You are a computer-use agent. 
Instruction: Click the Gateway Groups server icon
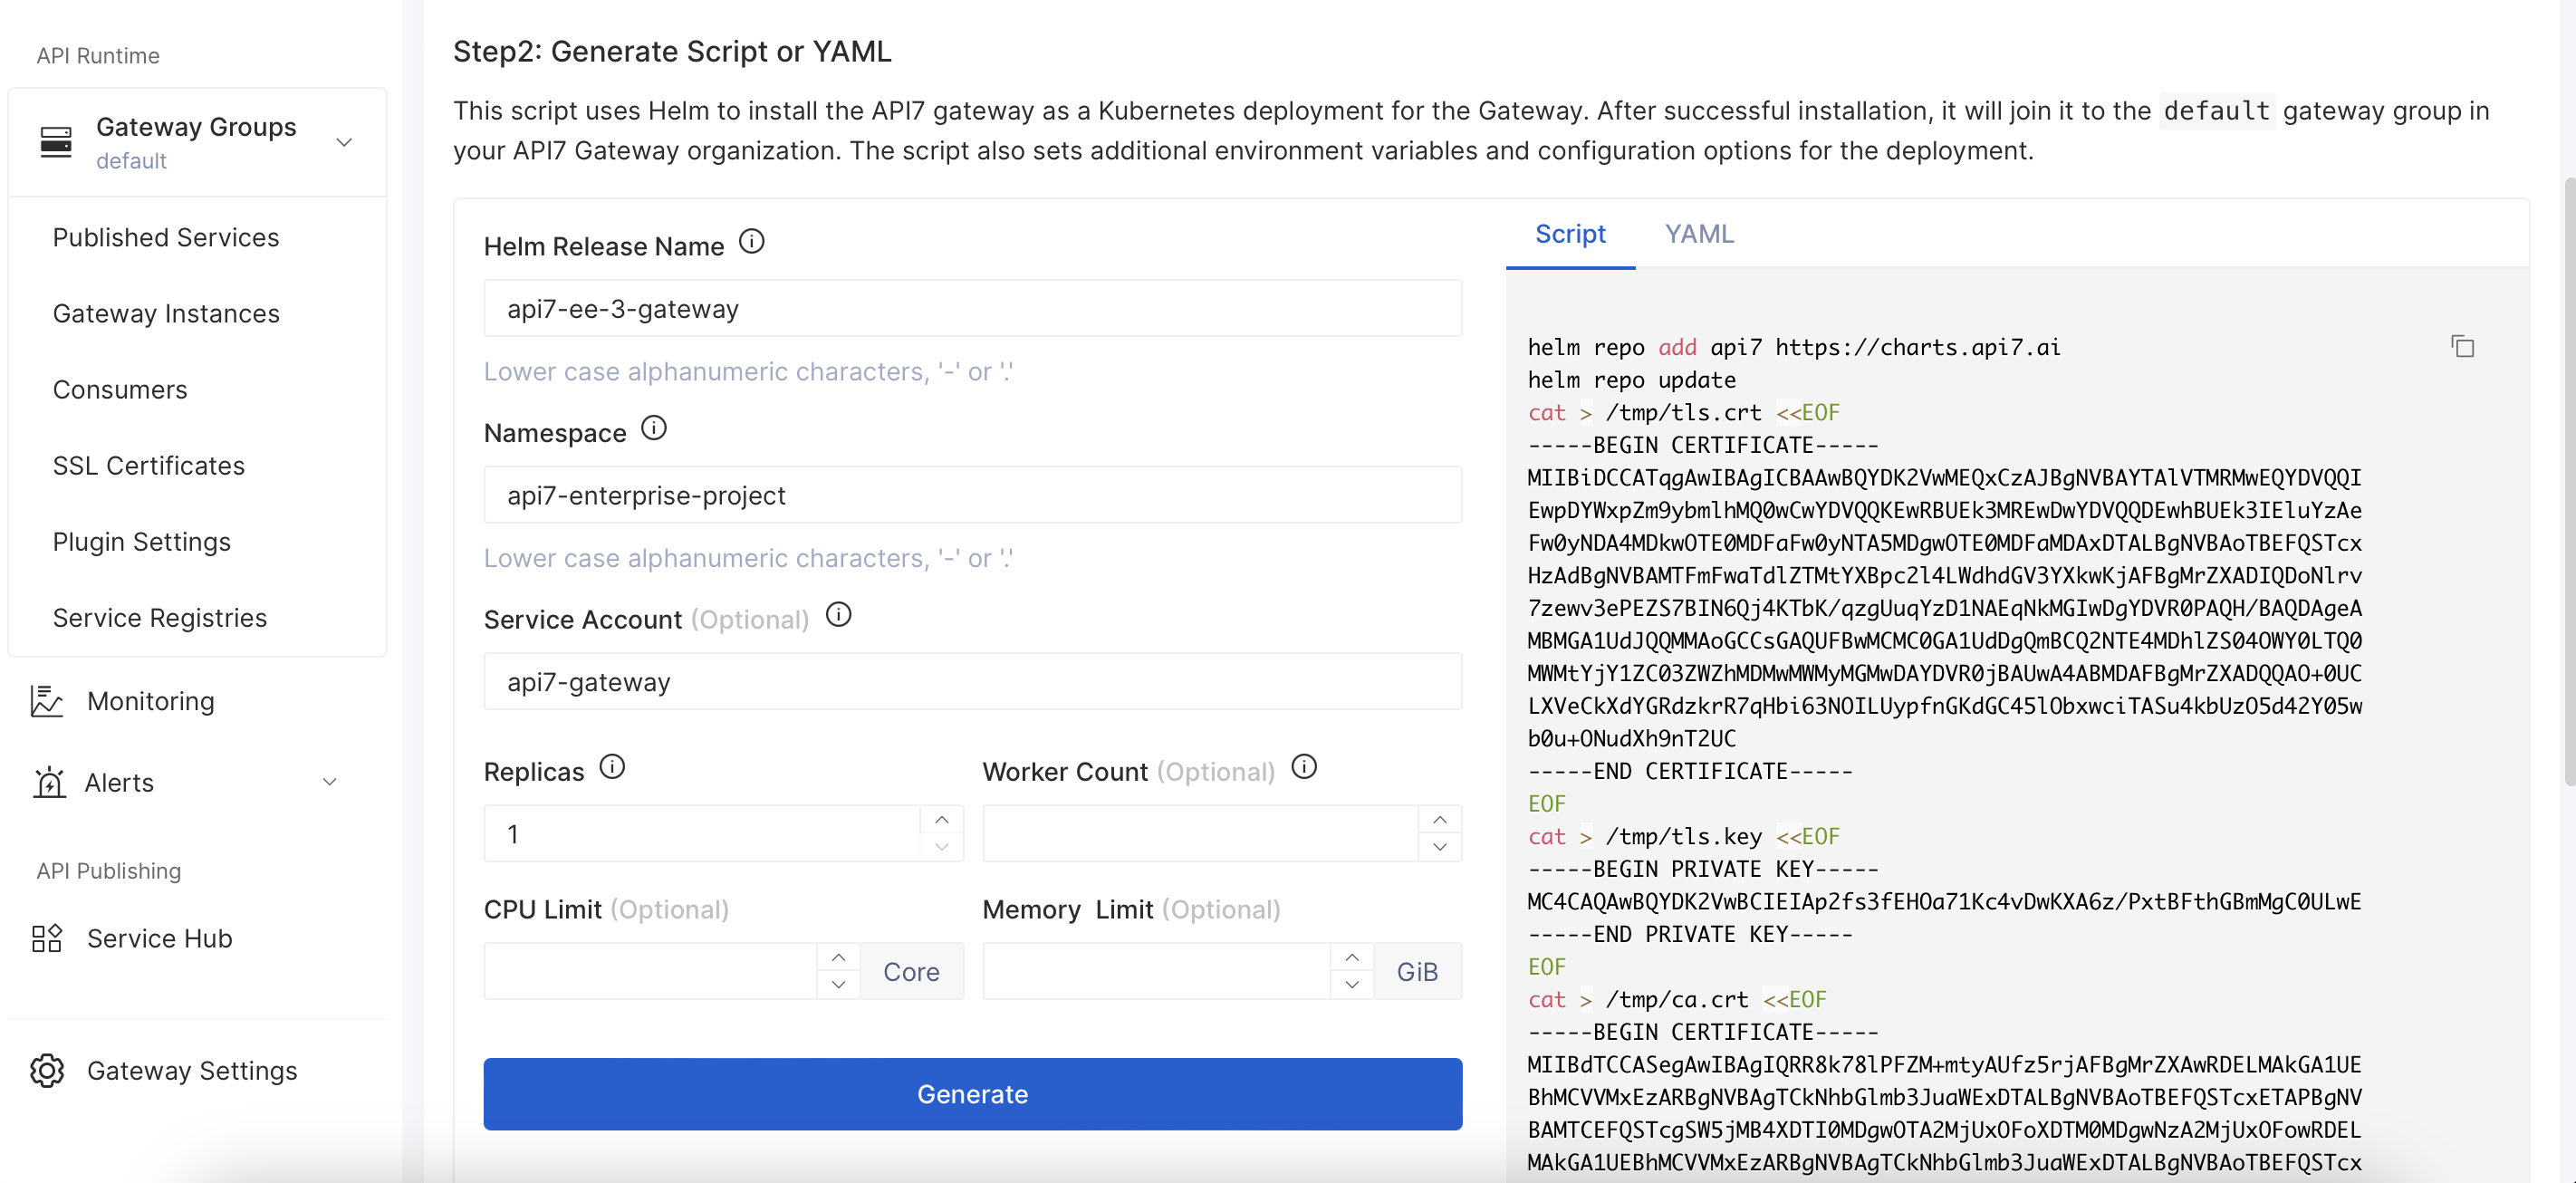[x=56, y=141]
